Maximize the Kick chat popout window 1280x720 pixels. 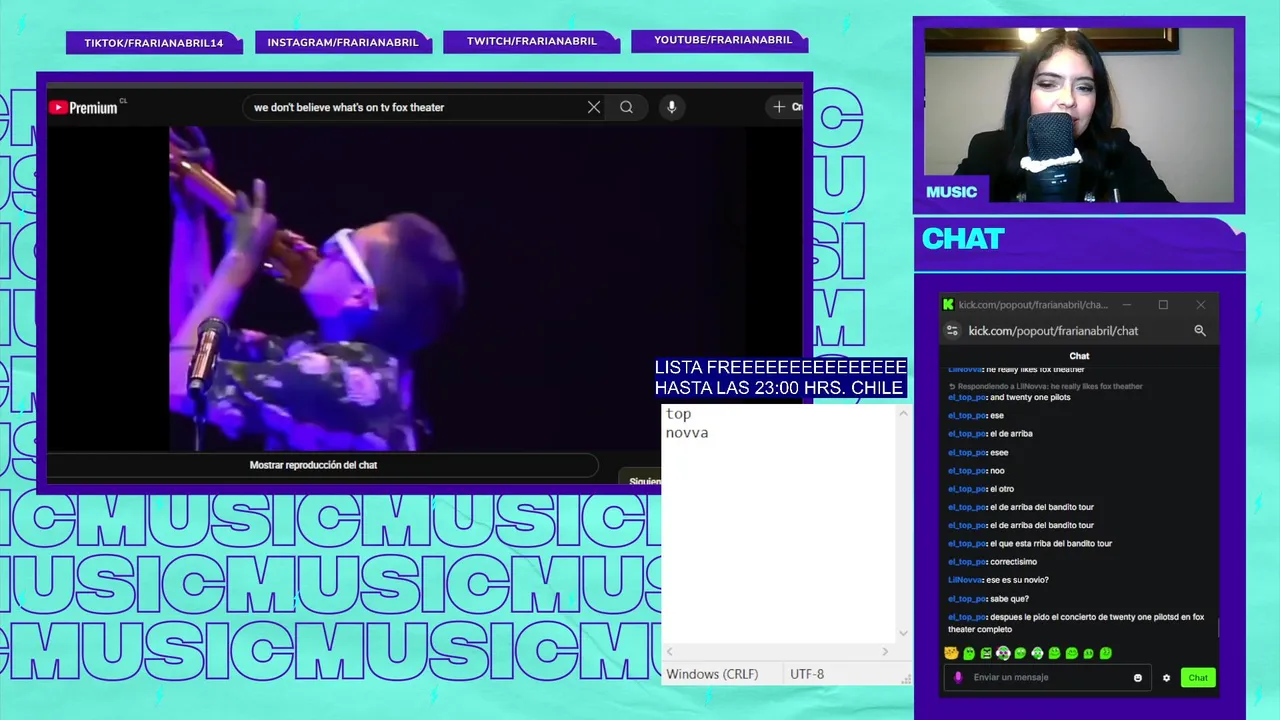click(1163, 305)
